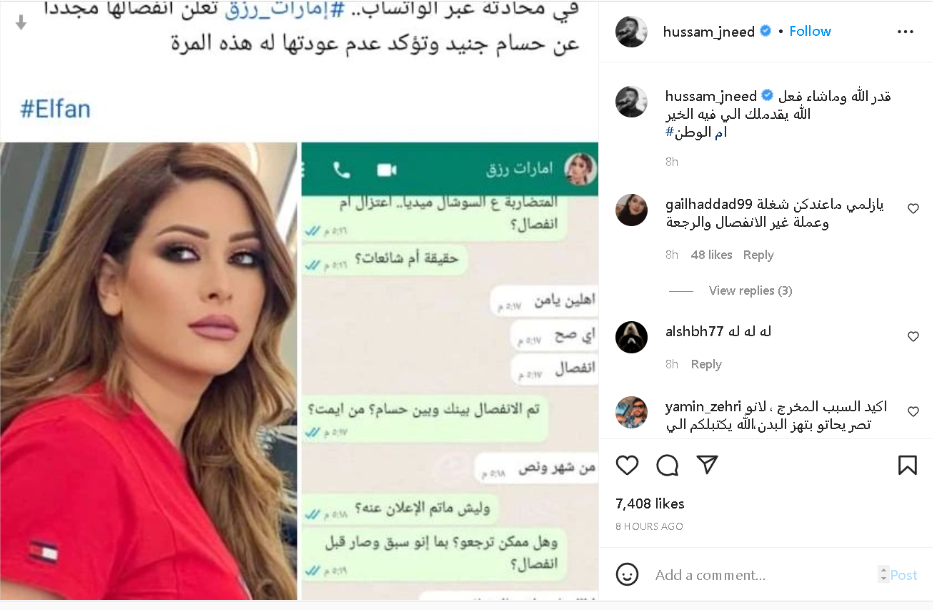Like yamin_zehri's comment
Image resolution: width=933 pixels, height=610 pixels.
[913, 411]
